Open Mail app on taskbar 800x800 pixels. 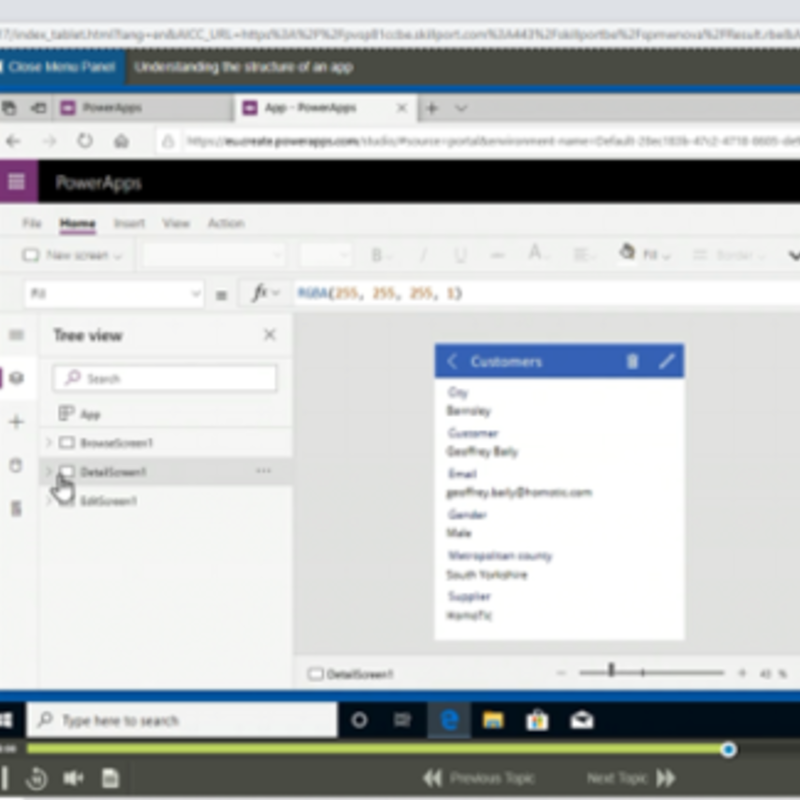coord(582,720)
